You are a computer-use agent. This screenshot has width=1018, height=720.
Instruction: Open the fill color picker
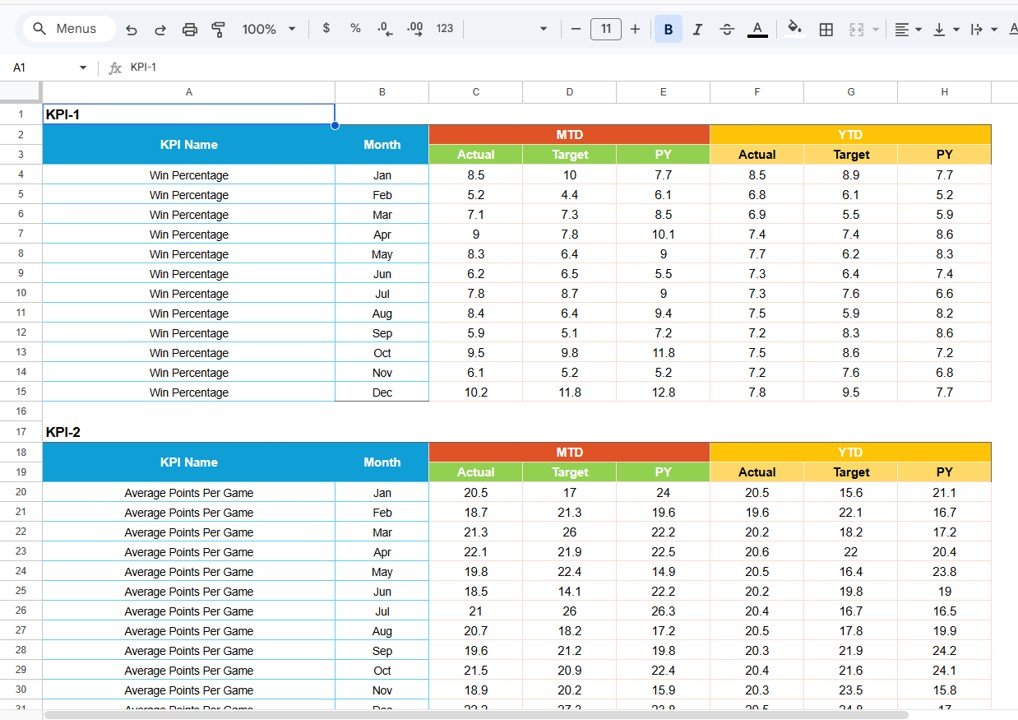(x=794, y=28)
